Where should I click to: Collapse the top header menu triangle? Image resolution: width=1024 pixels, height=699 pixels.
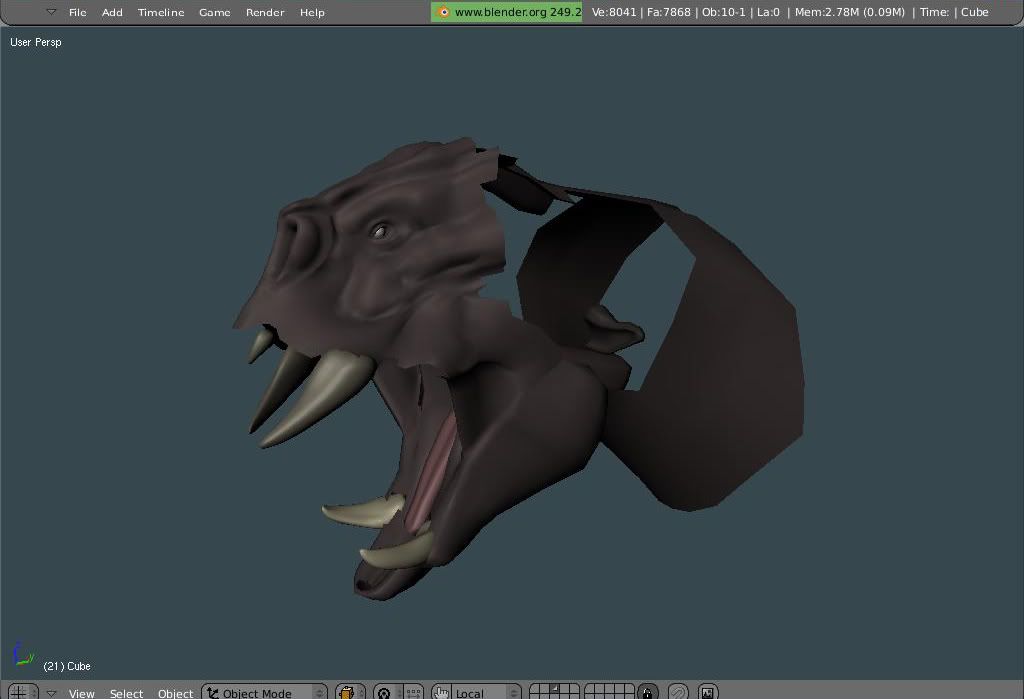point(51,12)
